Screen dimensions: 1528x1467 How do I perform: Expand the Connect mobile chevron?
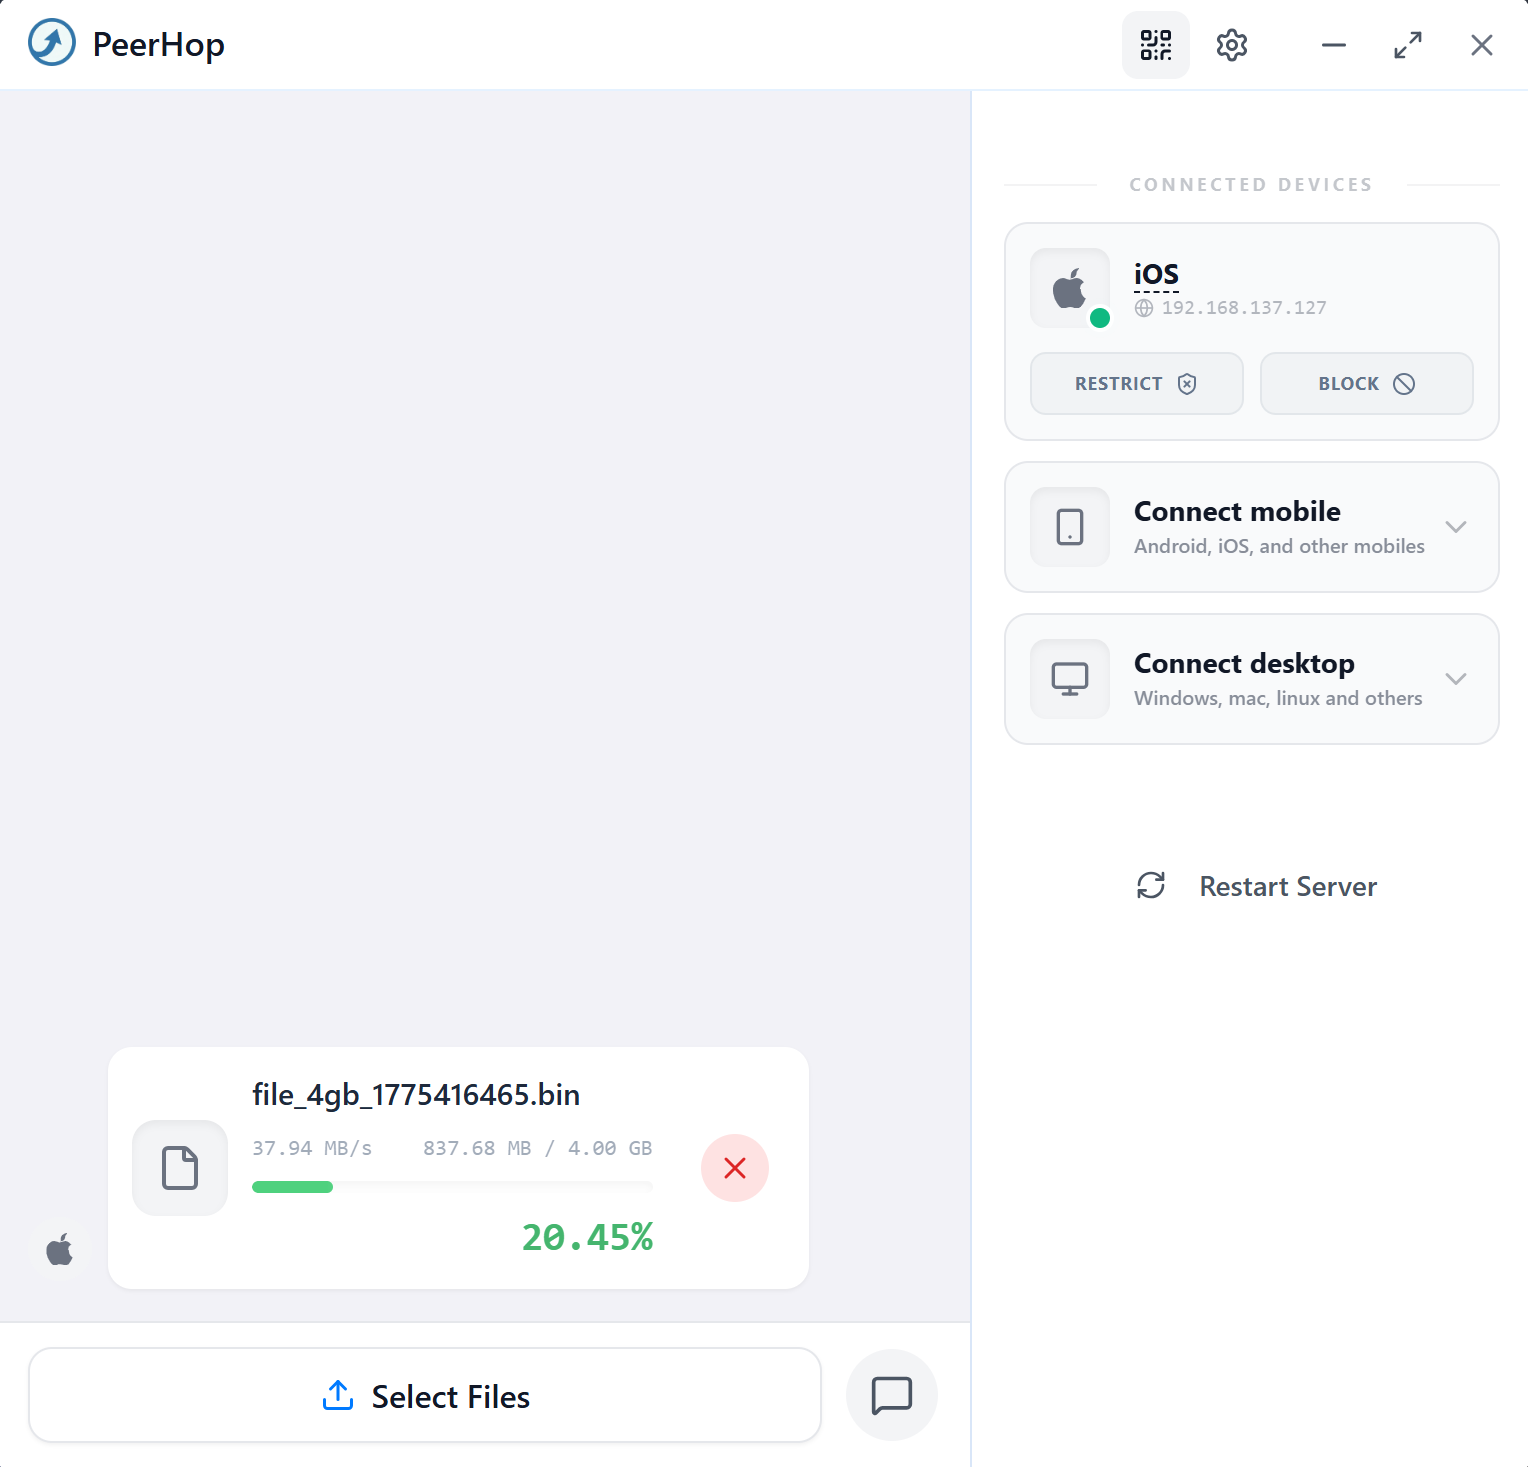tap(1456, 527)
